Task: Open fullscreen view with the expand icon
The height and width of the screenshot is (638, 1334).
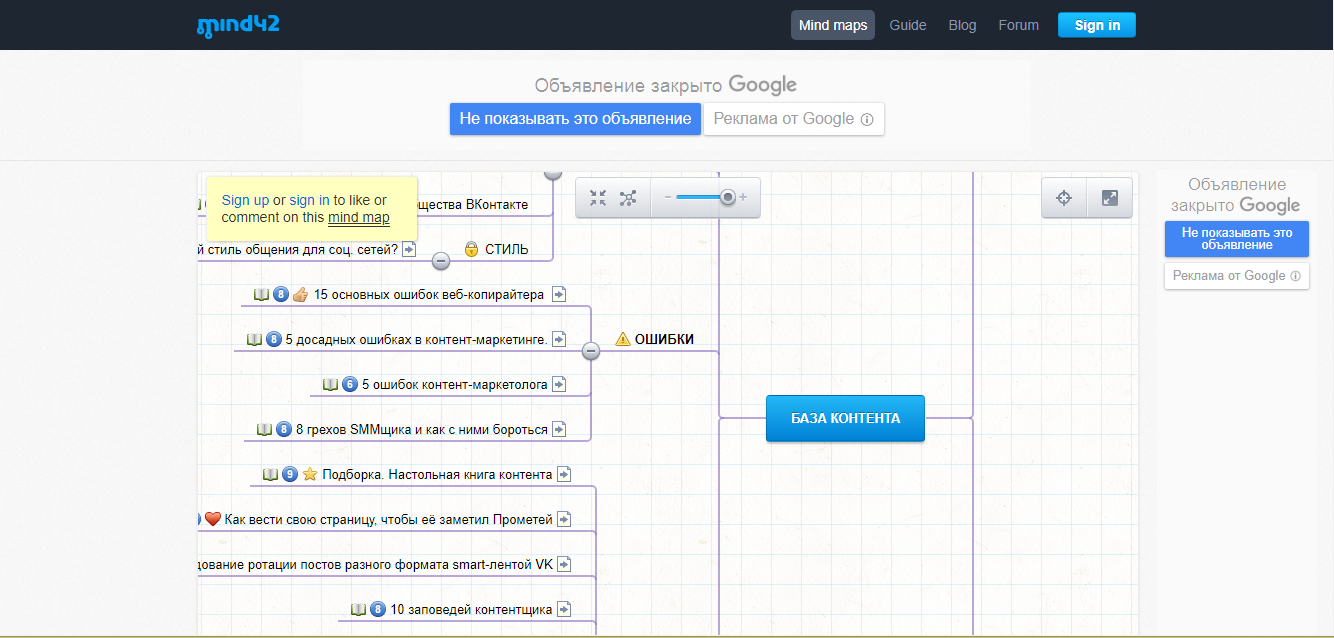Action: (x=1109, y=198)
